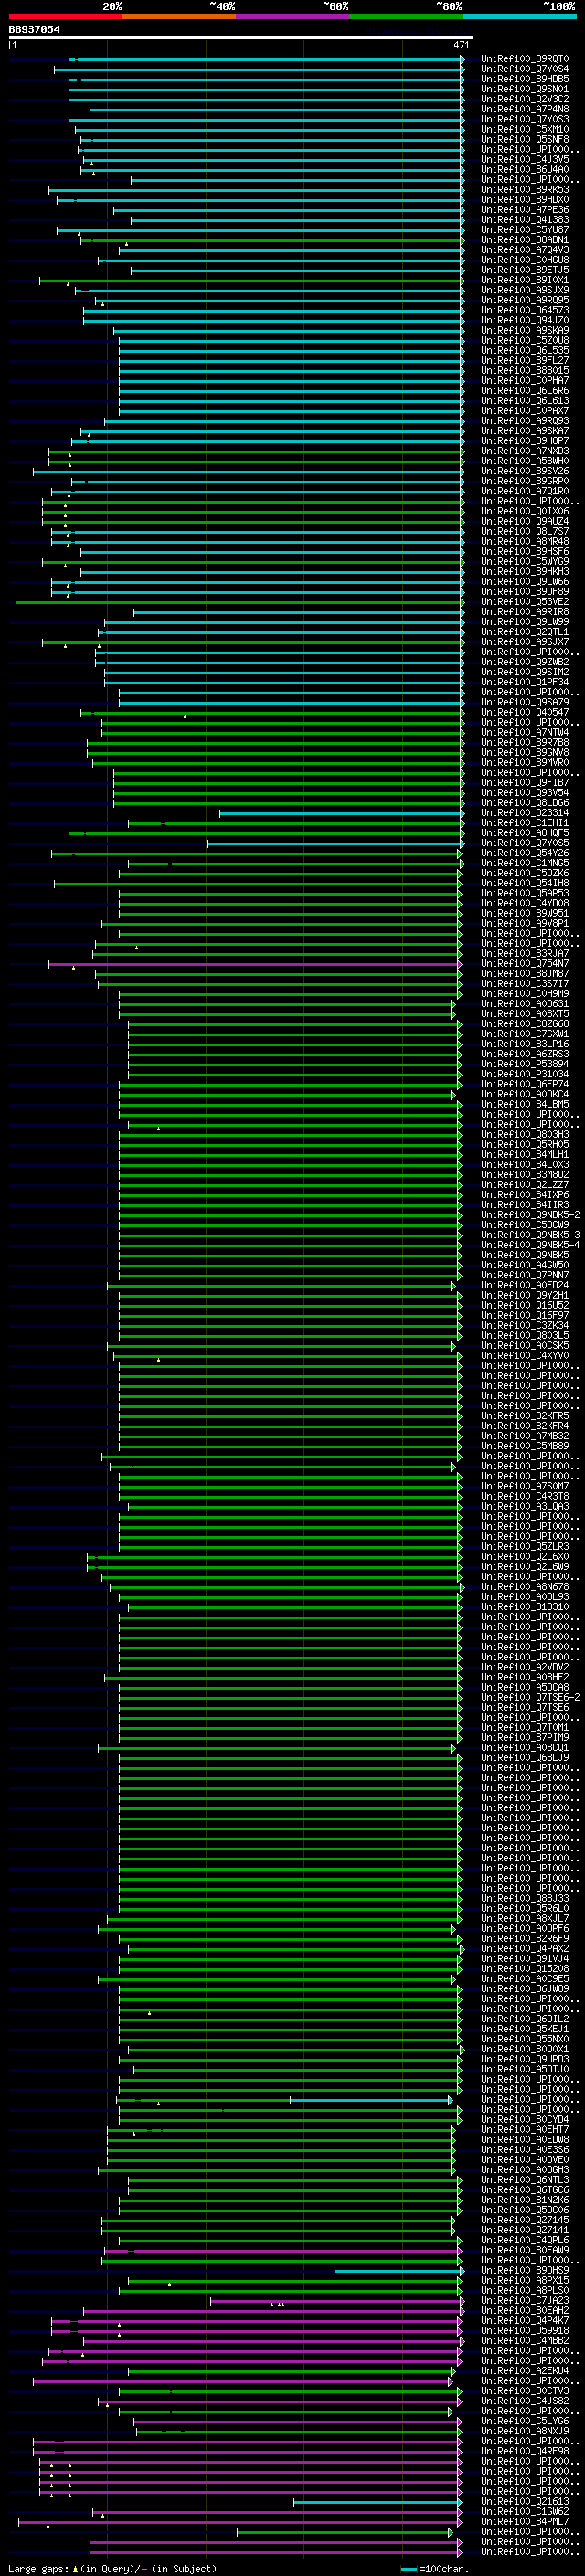Open UniRef100_B9RK53 entry
Viewport: 585px width, 2576px height.
(x=524, y=190)
